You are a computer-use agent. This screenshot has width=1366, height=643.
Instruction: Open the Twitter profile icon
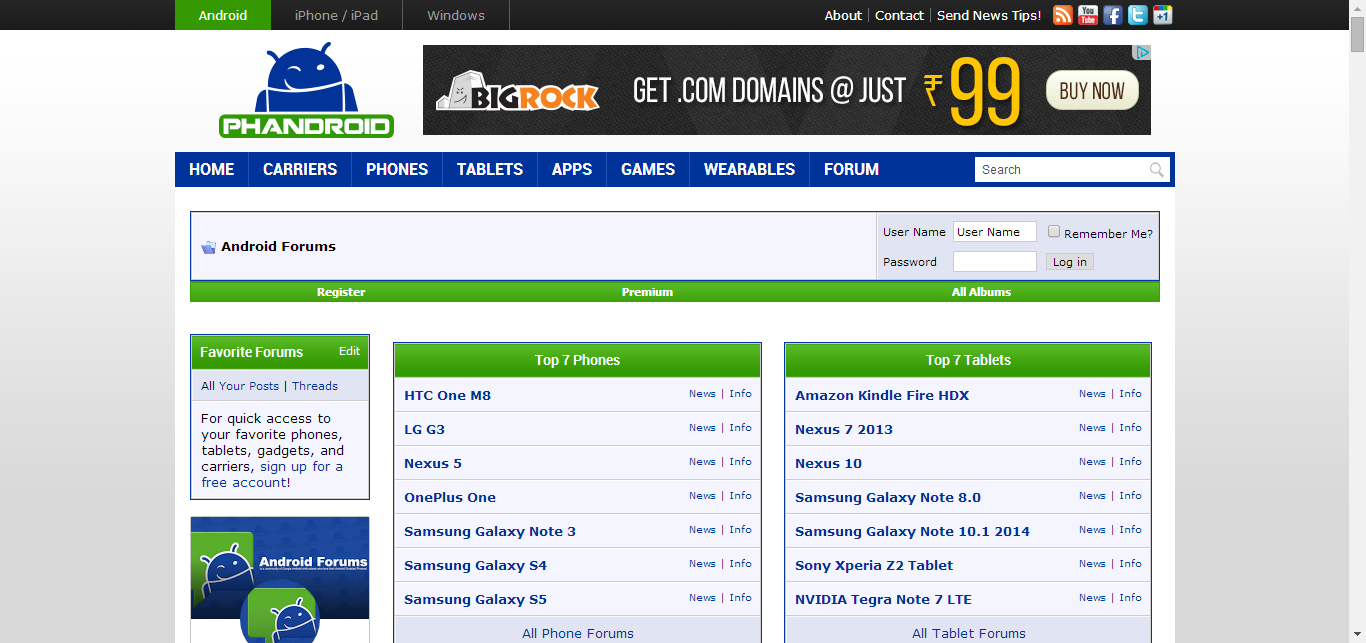(1138, 15)
